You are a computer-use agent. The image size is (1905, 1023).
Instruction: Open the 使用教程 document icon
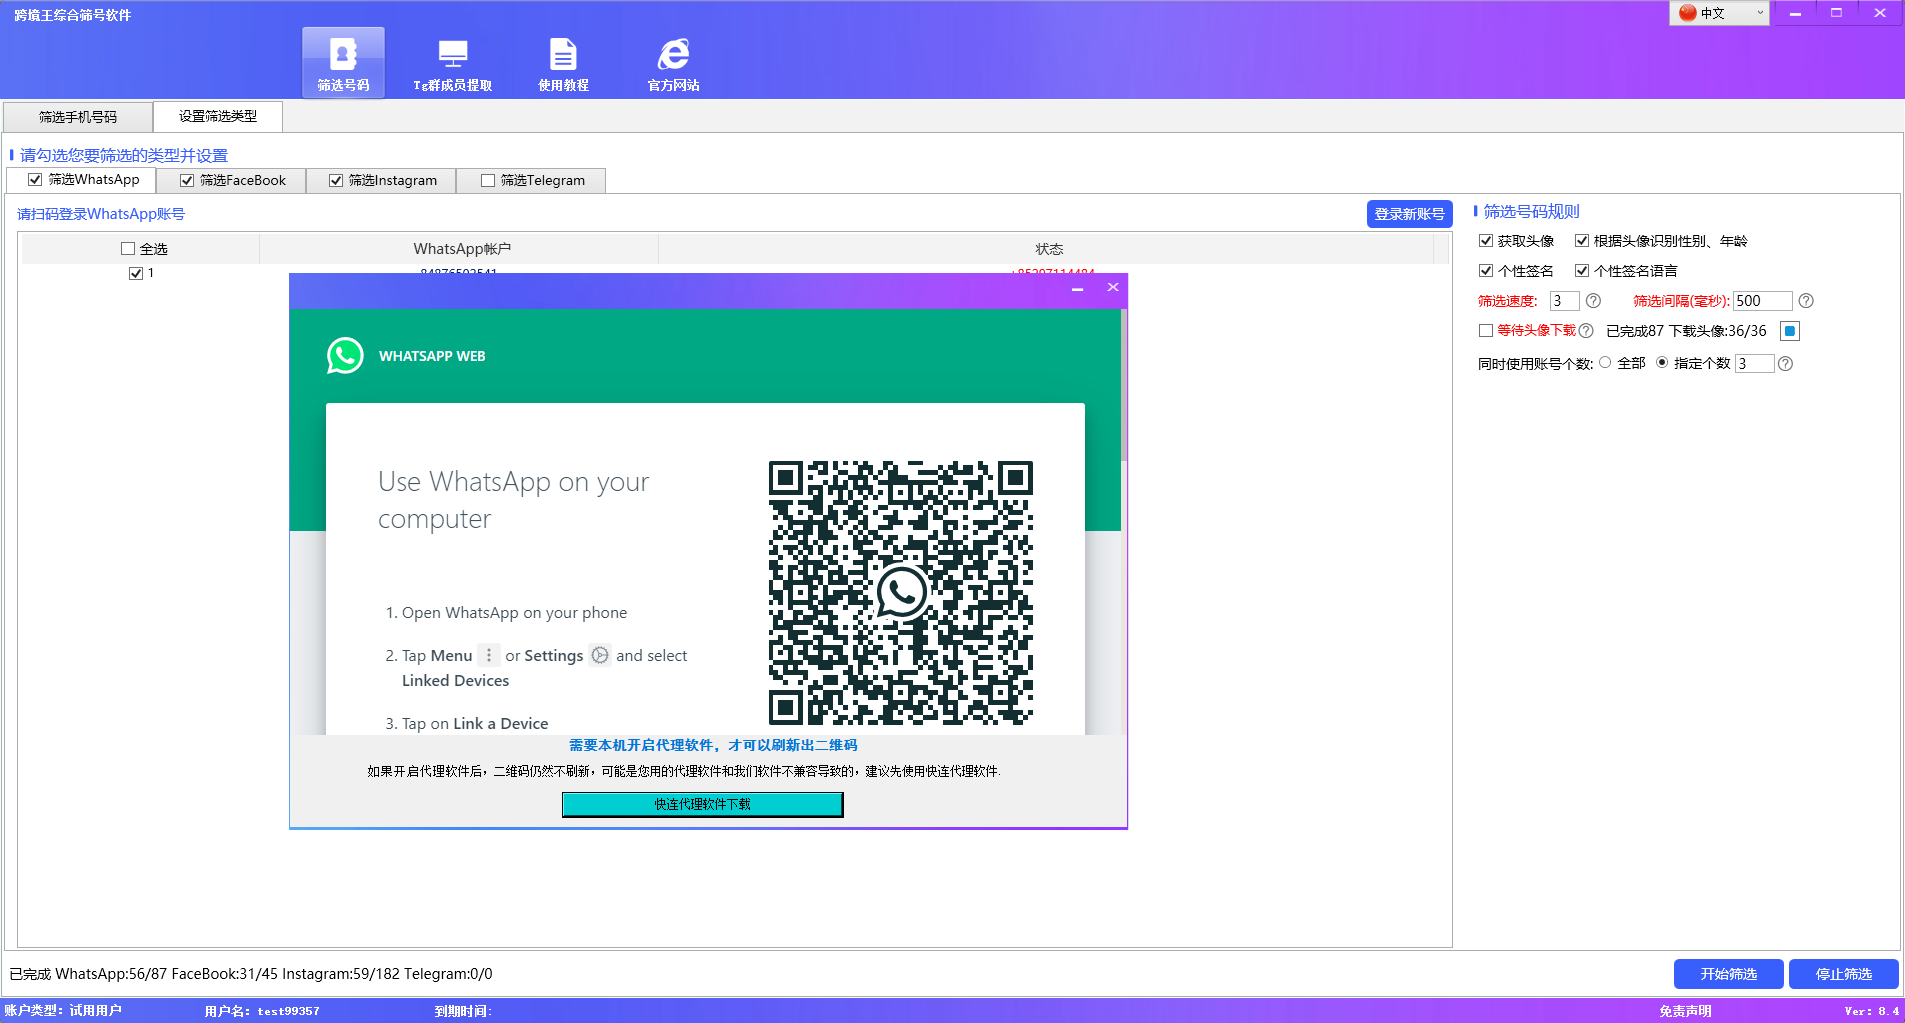coord(563,64)
